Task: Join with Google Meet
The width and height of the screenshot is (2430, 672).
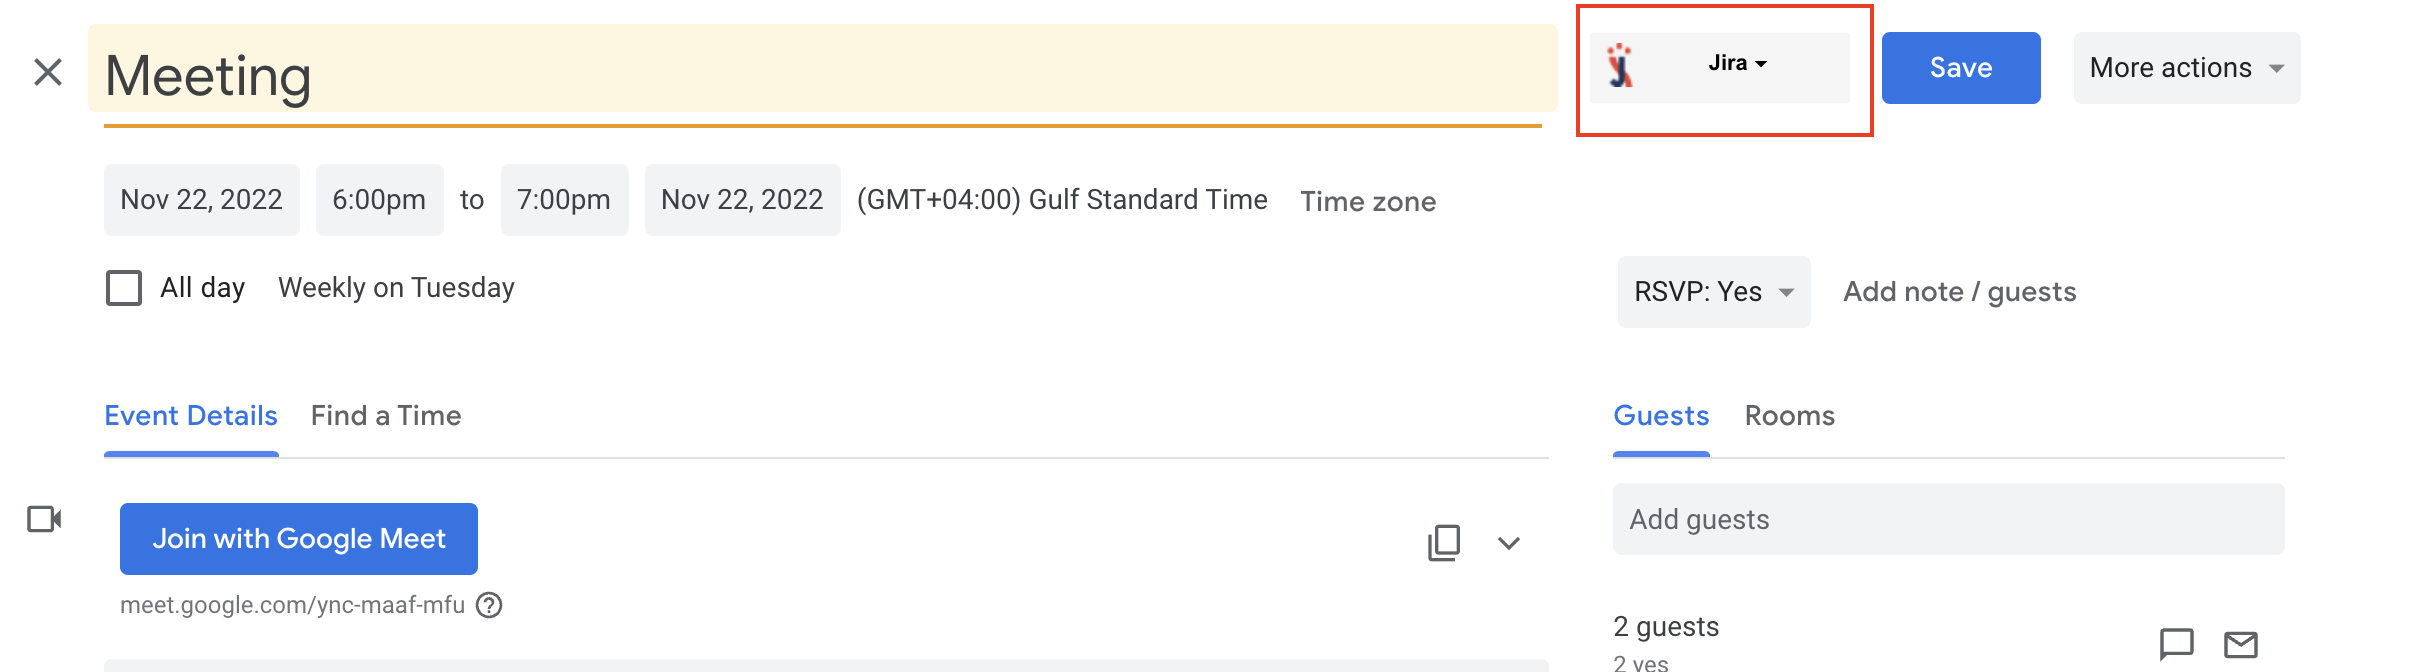Action: [298, 538]
